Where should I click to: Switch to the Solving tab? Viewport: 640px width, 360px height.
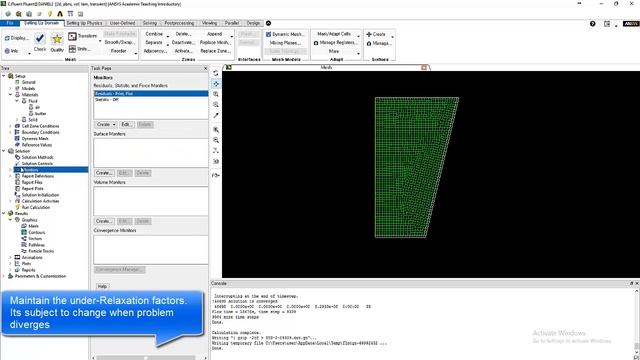[x=150, y=23]
